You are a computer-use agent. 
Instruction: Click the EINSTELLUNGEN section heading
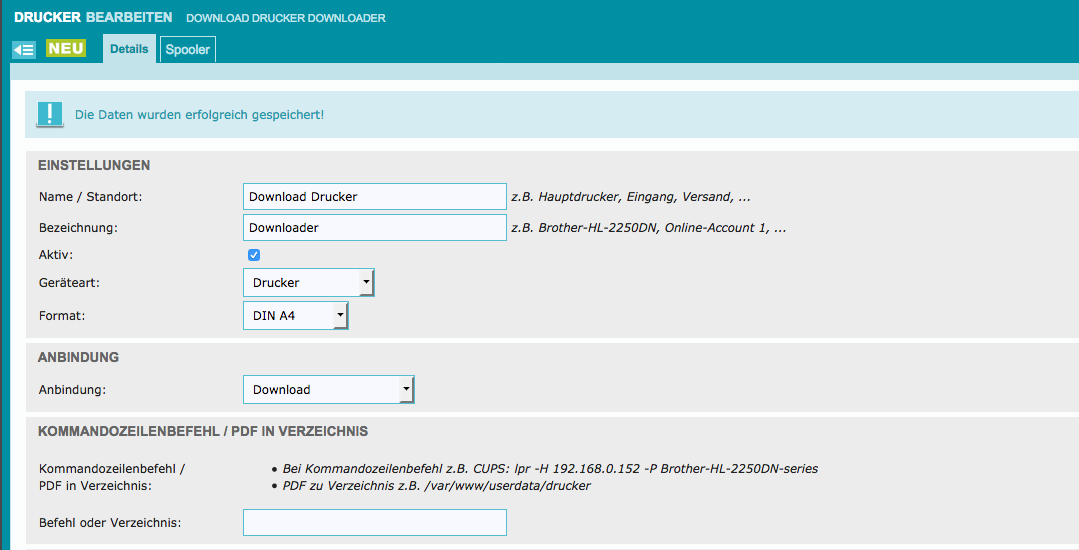[94, 166]
